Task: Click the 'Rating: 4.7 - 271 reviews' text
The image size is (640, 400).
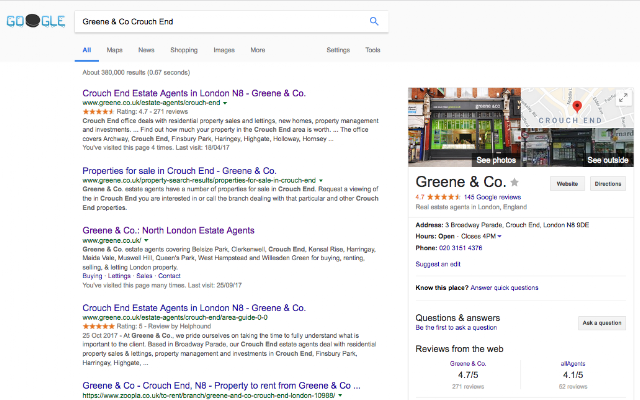Action: click(x=152, y=112)
